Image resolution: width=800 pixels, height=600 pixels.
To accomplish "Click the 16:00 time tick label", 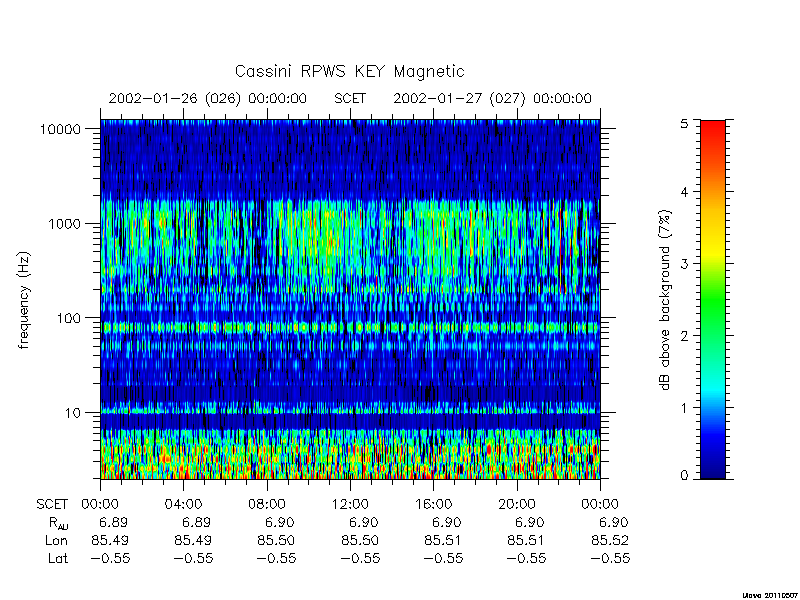I will coord(433,505).
